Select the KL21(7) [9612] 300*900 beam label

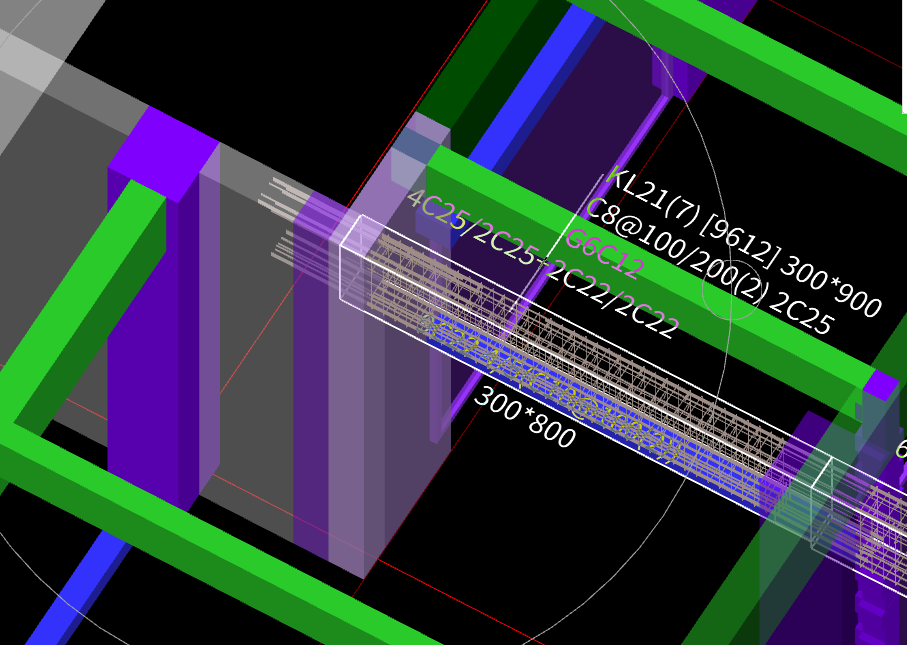click(x=745, y=241)
